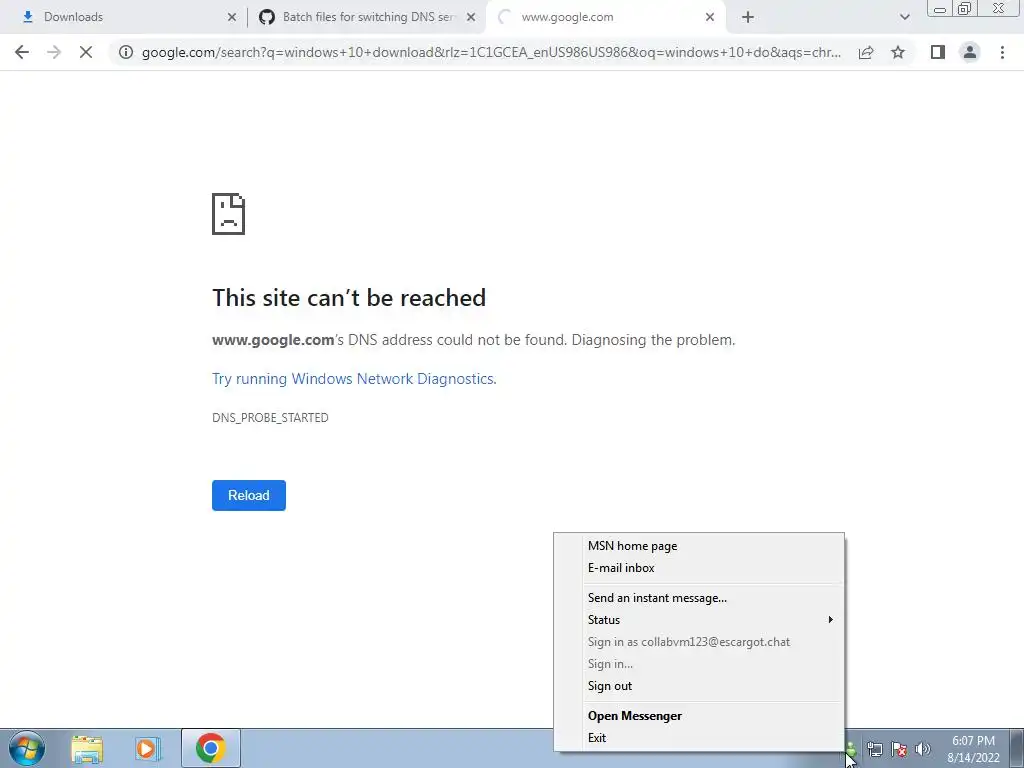Open Chrome three-dot menu
Screen dimensions: 1024x768
(1002, 52)
